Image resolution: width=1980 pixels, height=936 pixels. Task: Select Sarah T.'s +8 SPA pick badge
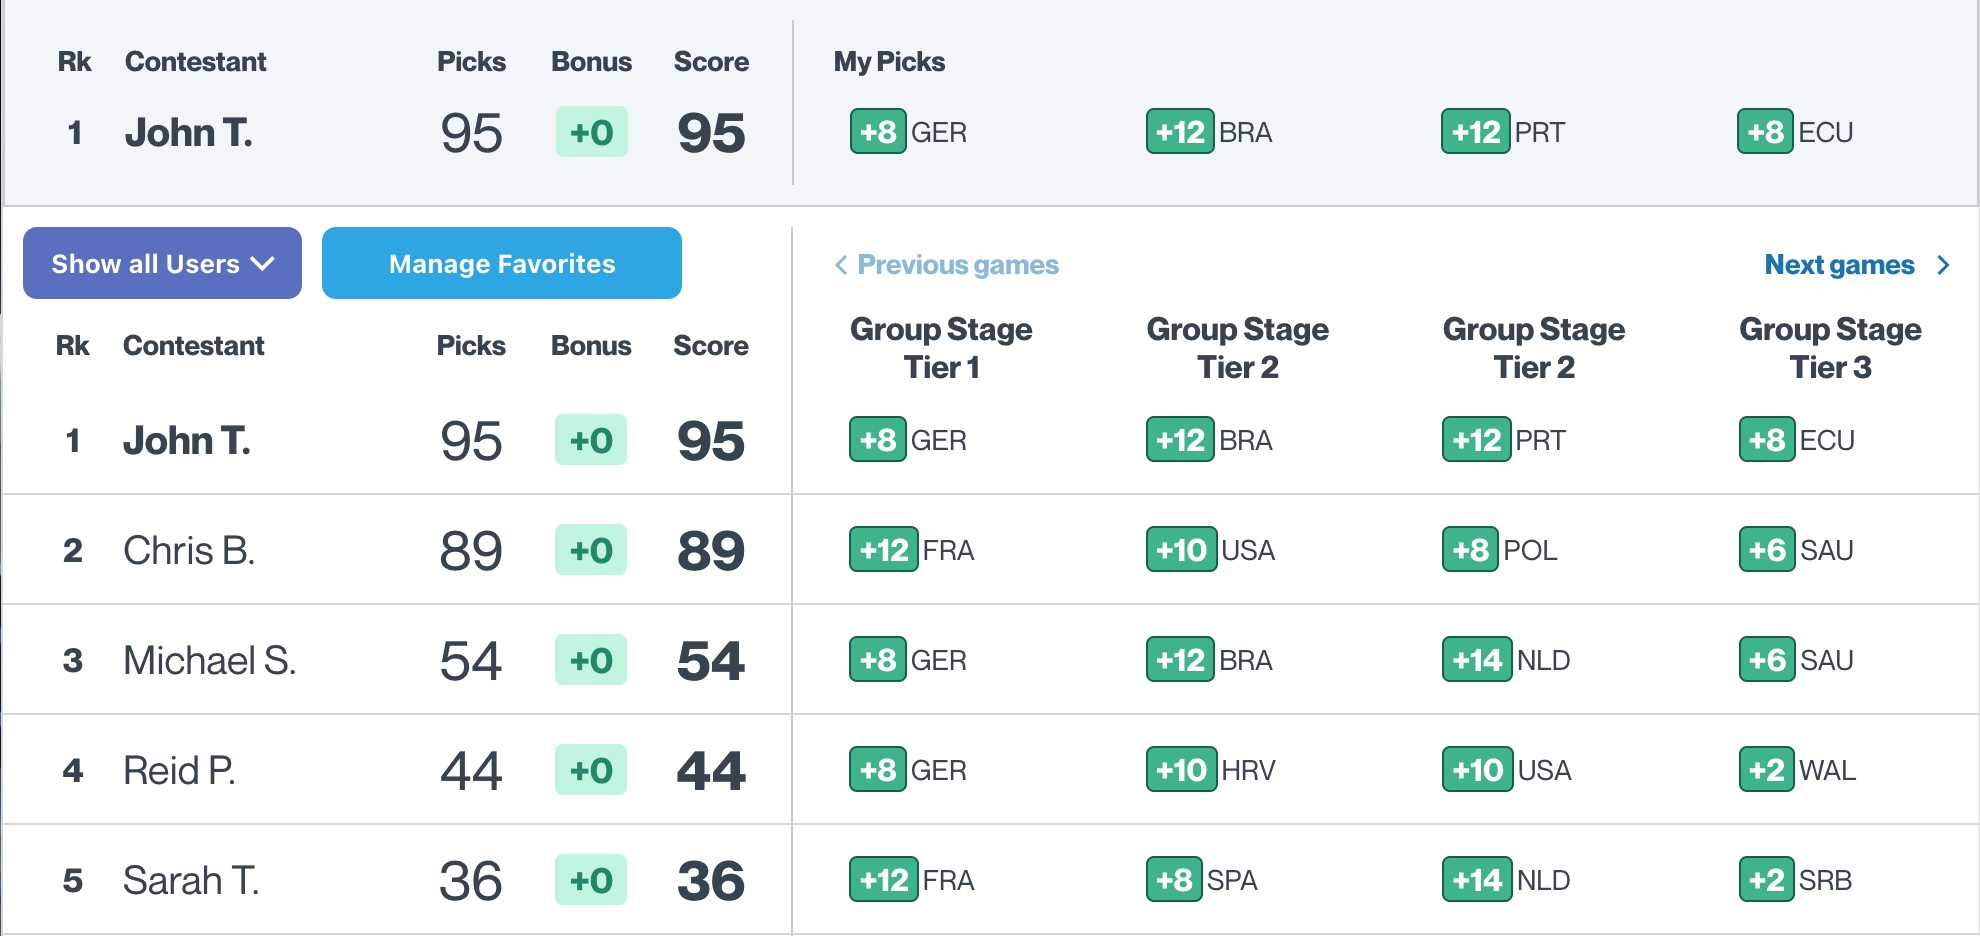[x=1201, y=880]
